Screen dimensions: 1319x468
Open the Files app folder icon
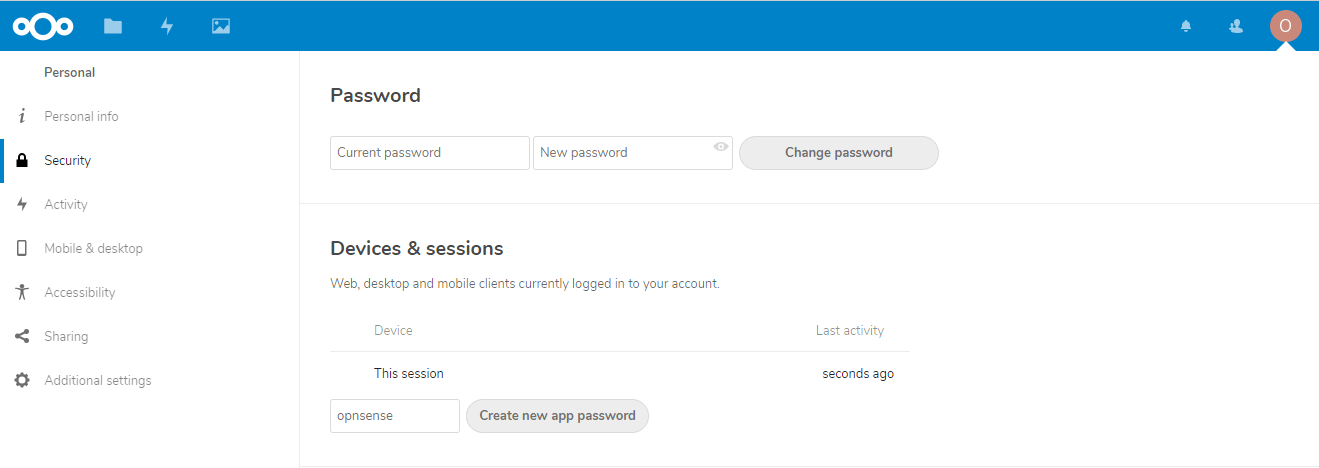click(113, 26)
